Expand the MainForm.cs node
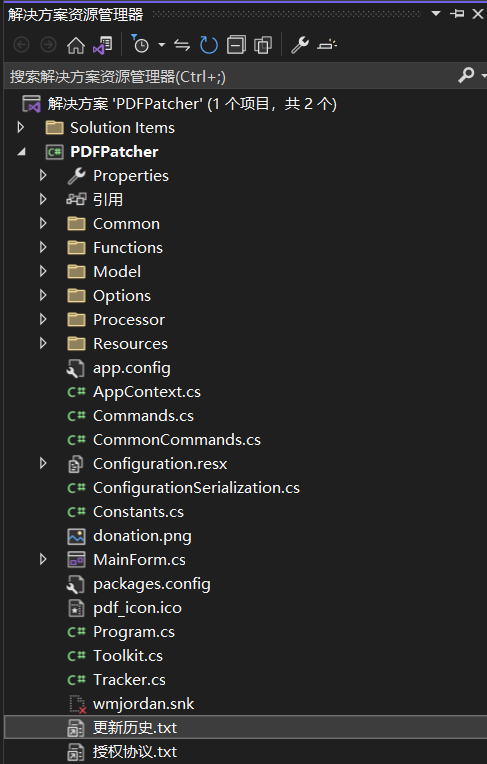This screenshot has width=487, height=764. tap(43, 559)
